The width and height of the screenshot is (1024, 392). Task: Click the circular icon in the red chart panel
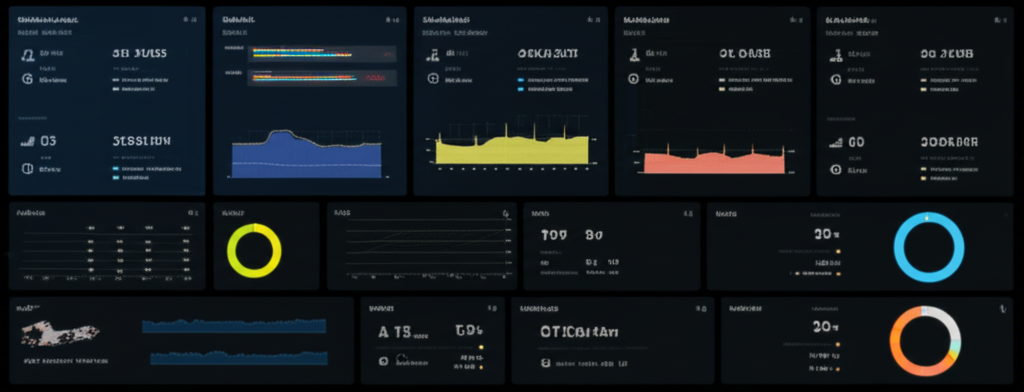click(x=633, y=79)
